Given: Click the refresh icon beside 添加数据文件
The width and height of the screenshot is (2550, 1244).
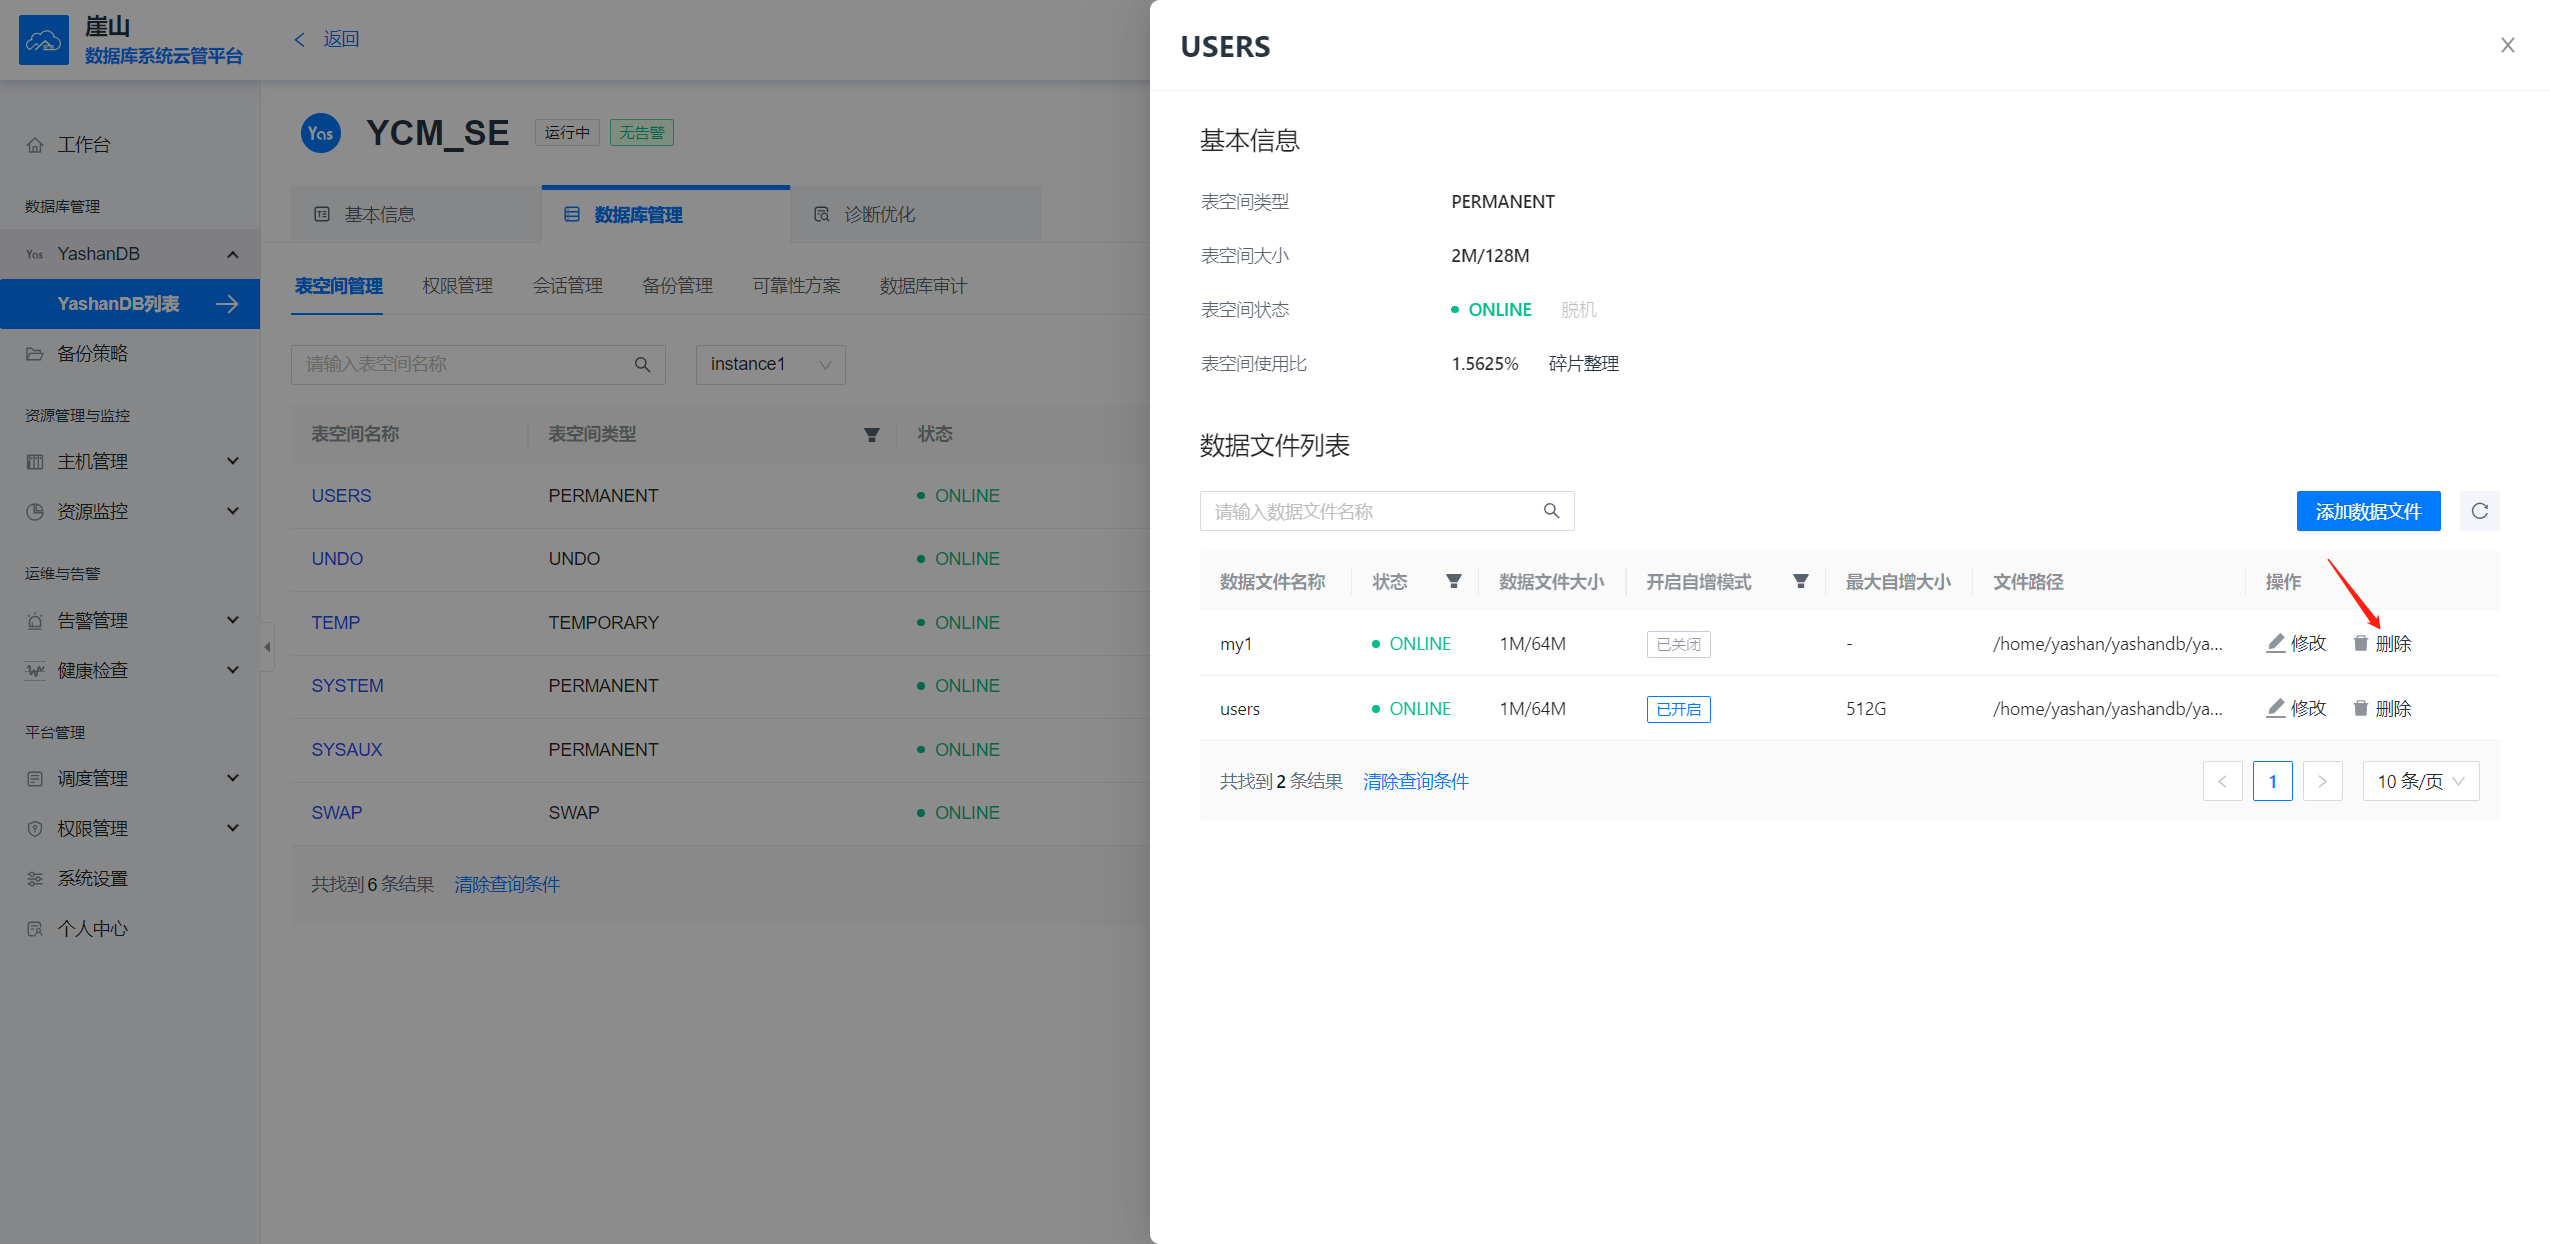Looking at the screenshot, I should click(2479, 511).
